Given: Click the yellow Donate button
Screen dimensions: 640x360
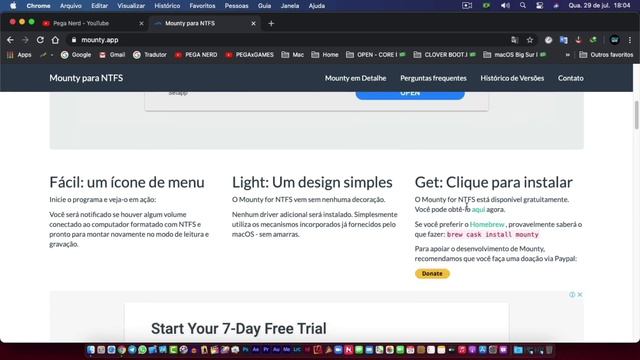Looking at the screenshot, I should pos(432,273).
